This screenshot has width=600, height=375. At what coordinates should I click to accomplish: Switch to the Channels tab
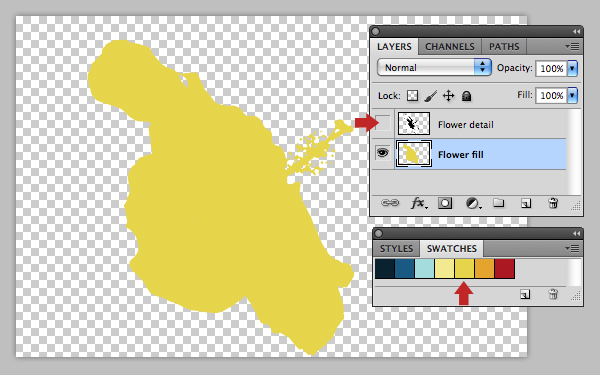click(x=450, y=47)
